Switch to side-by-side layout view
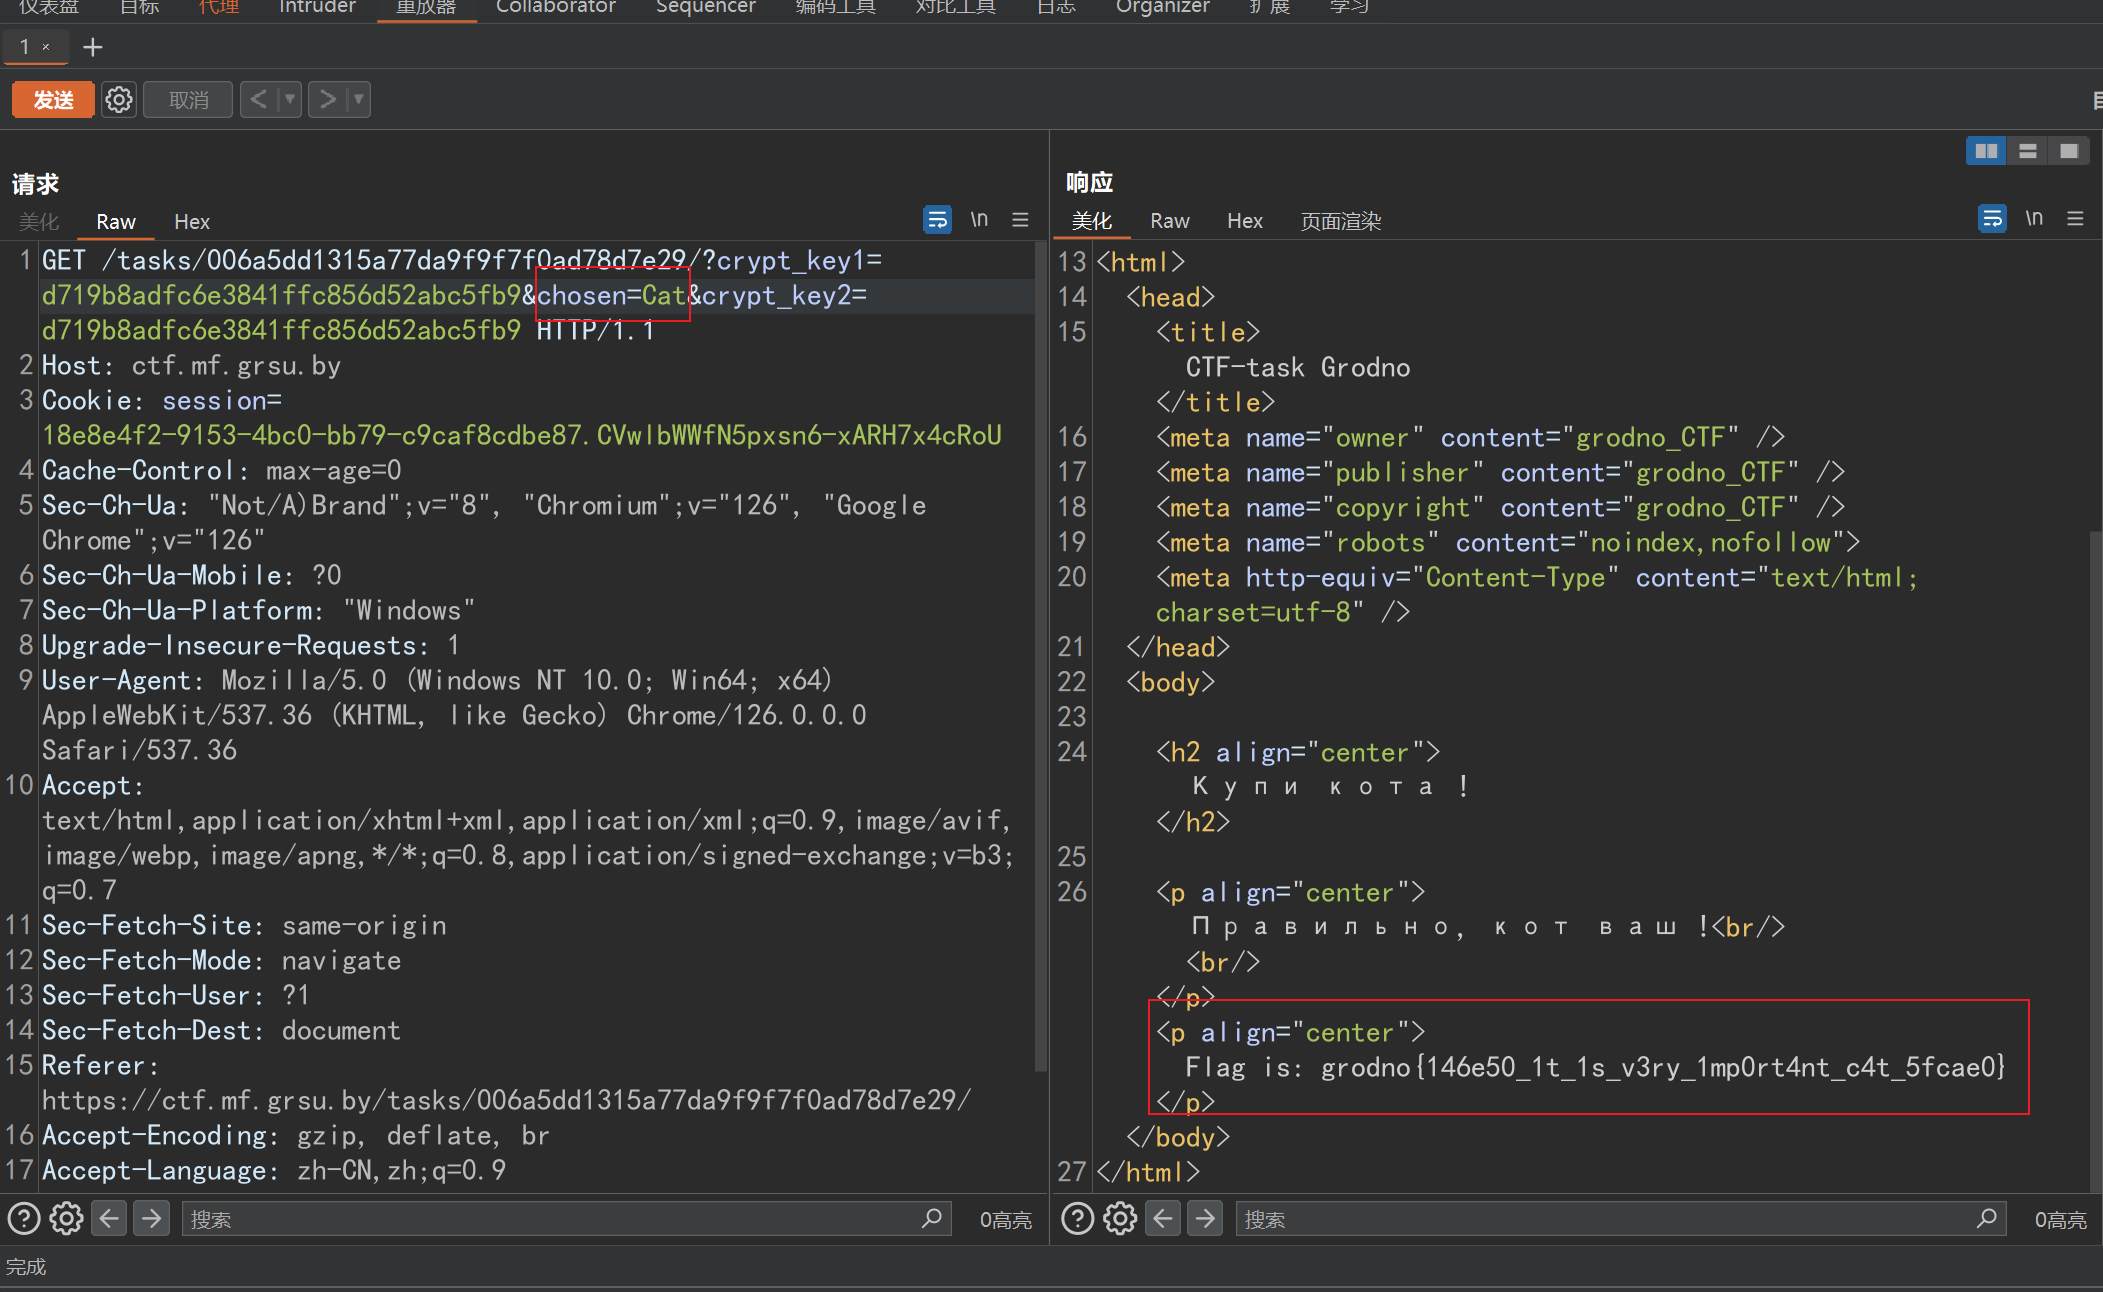The width and height of the screenshot is (2103, 1292). coord(1986,151)
